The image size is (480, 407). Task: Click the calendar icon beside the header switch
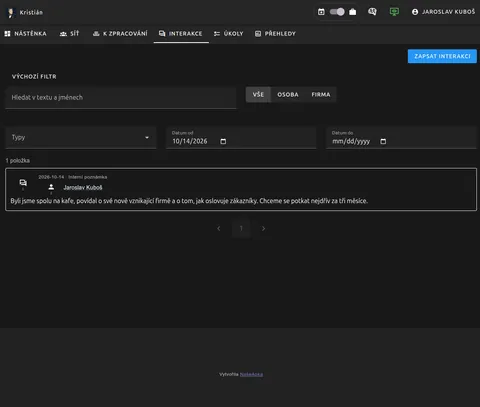(x=321, y=12)
